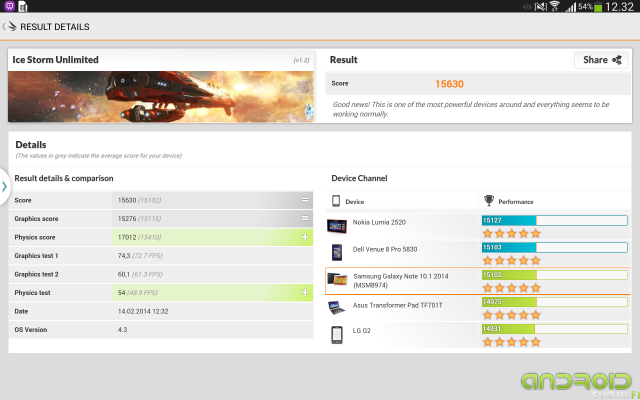Select the Nokia Lumia 2520 thumbnail
Image resolution: width=640 pixels, height=400 pixels.
click(337, 226)
